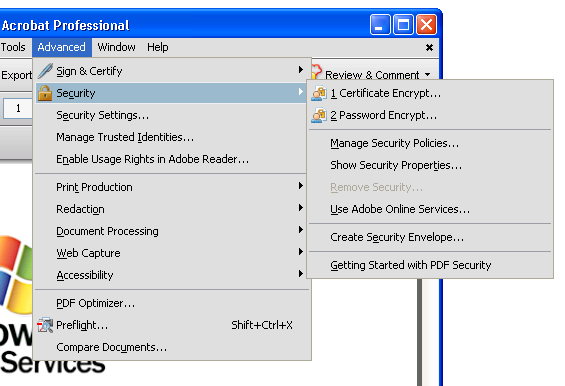Open Show Security Properties
The height and width of the screenshot is (386, 565).
click(x=430, y=165)
